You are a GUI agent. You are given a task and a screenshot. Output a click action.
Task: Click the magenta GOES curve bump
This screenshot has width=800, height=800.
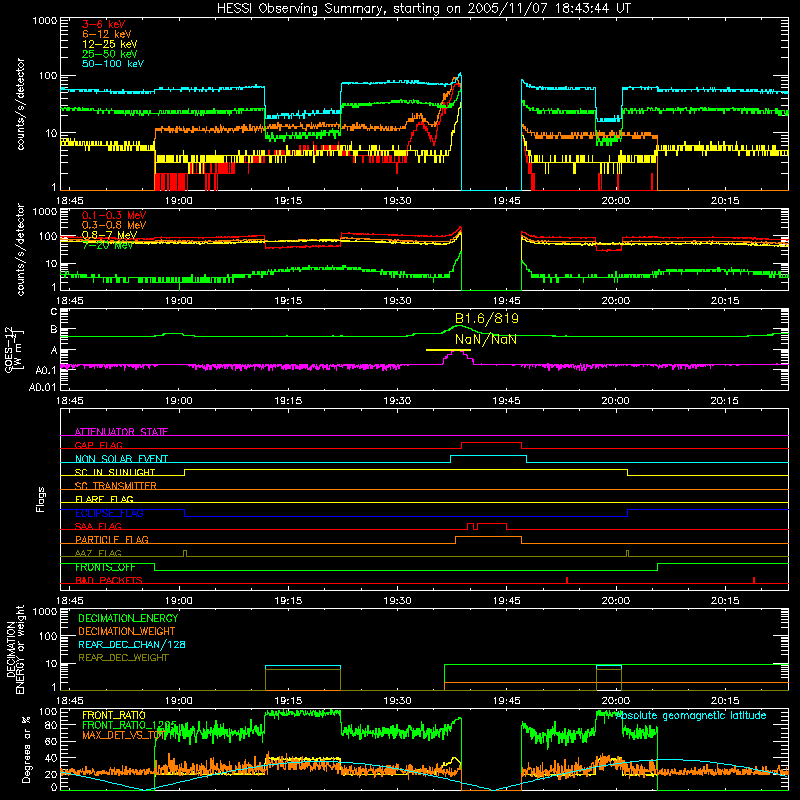click(457, 353)
